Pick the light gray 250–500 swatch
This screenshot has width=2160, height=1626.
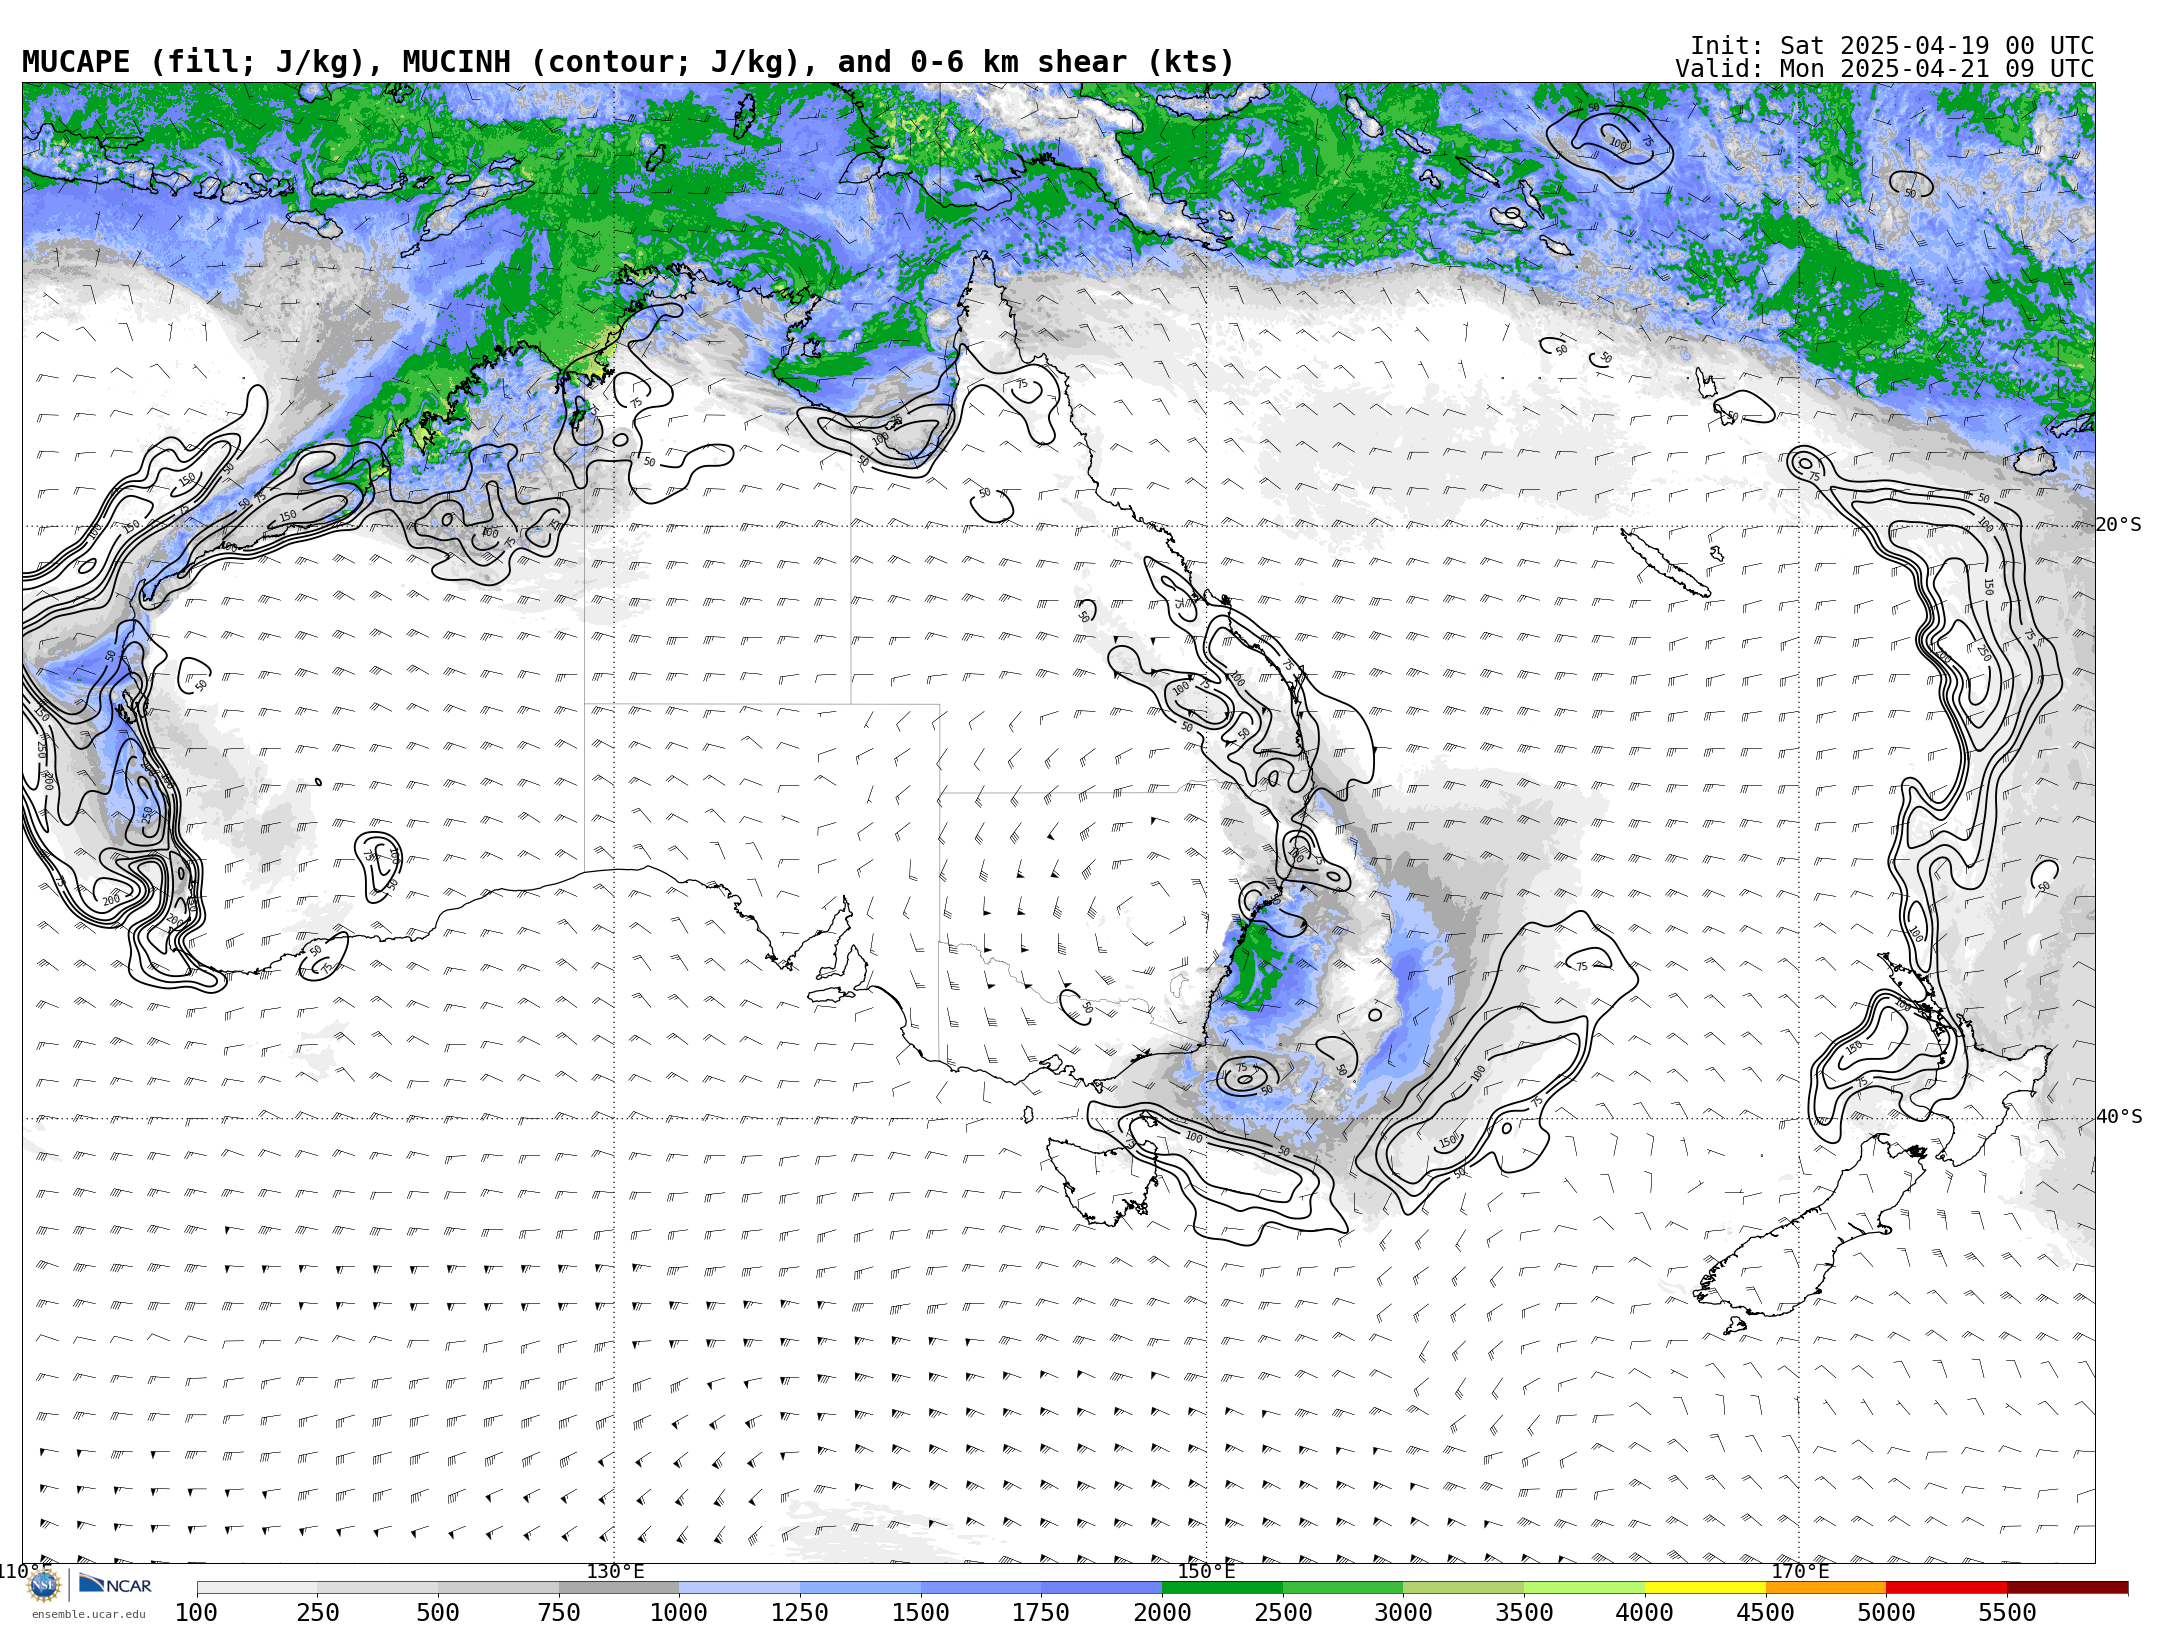377,1588
